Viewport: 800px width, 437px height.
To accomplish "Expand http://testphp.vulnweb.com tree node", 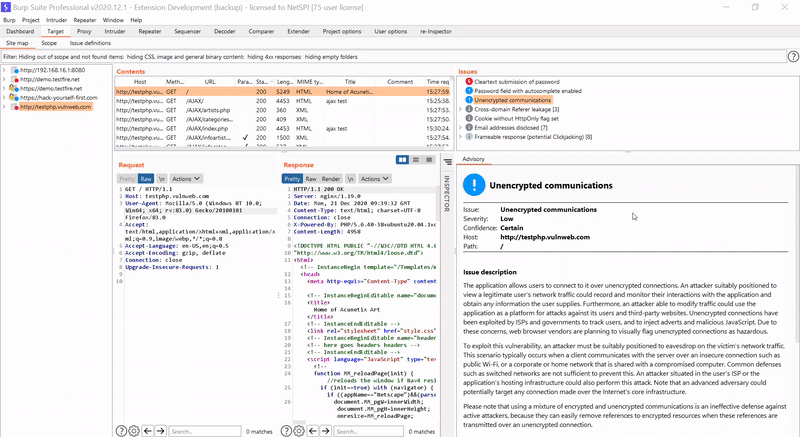I will pos(4,107).
